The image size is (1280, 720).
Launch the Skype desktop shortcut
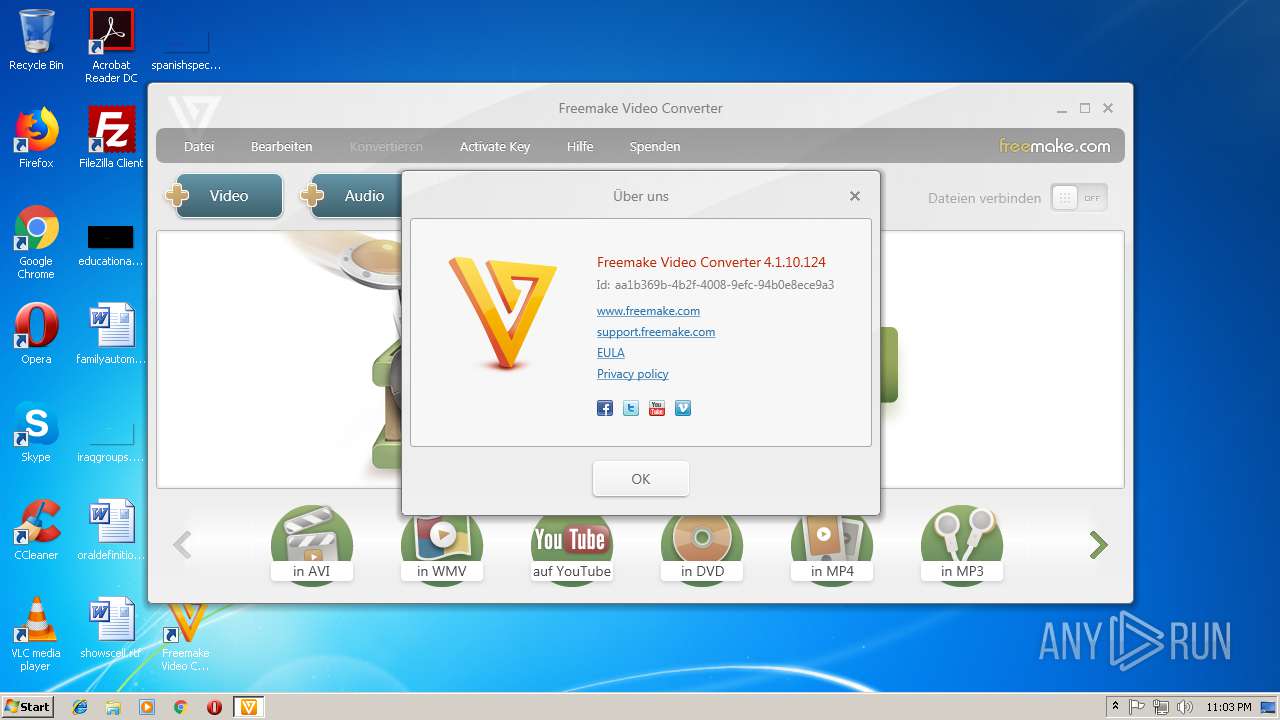click(x=36, y=432)
